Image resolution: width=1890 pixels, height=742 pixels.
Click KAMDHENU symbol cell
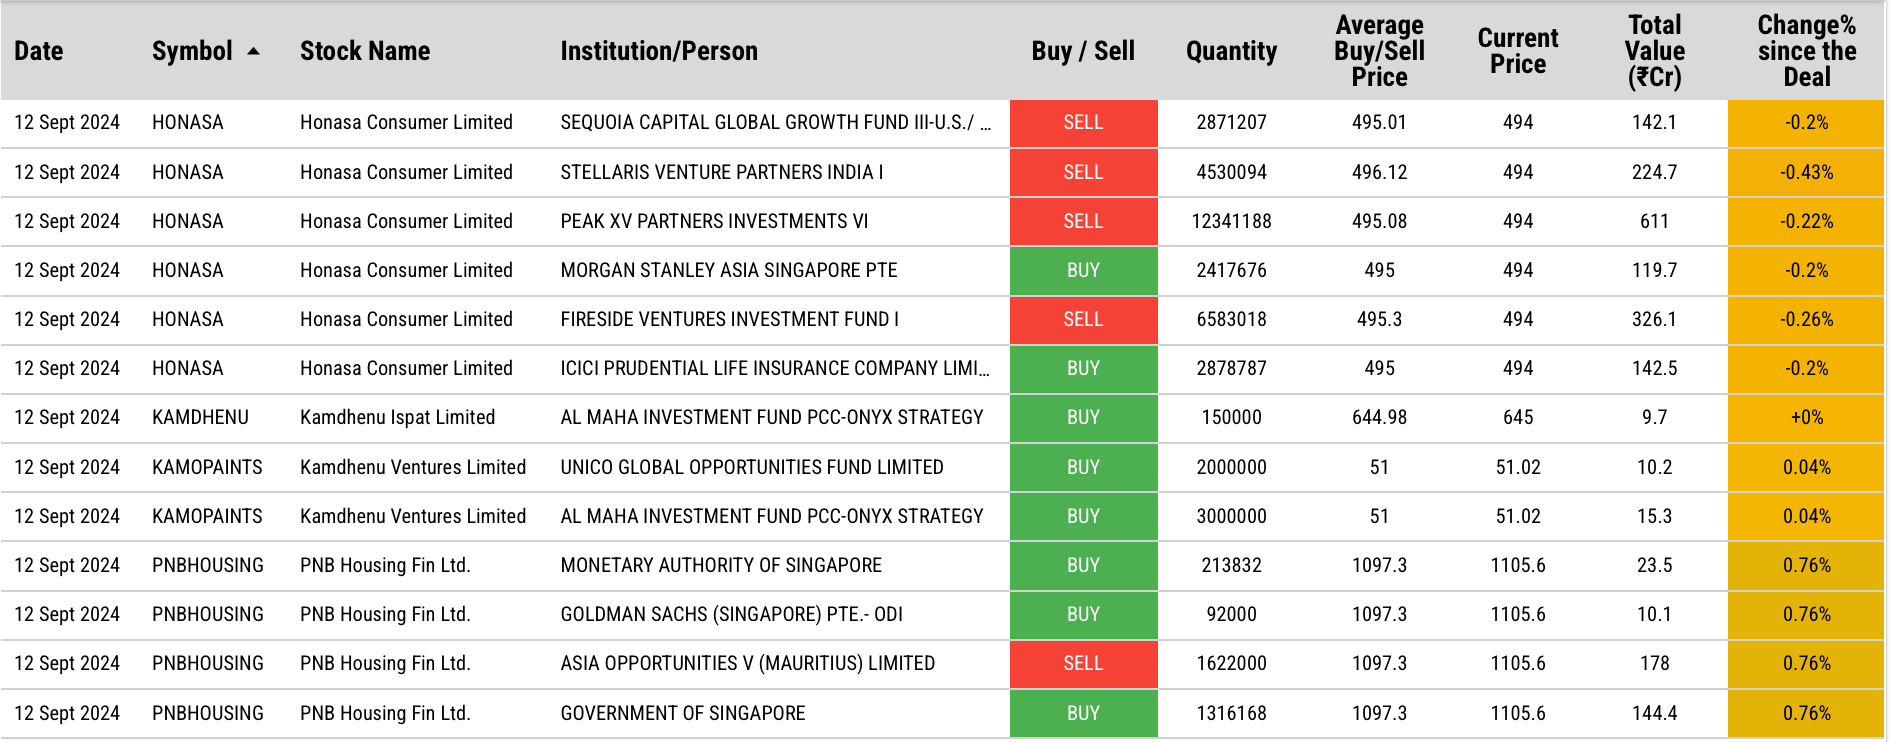pos(200,417)
